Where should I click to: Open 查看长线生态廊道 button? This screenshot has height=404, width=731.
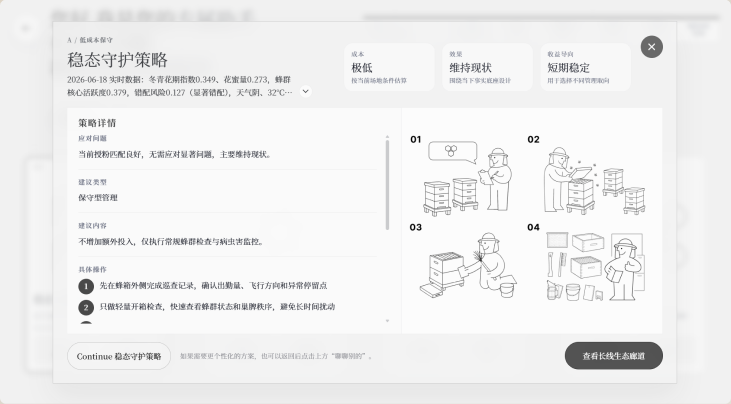(614, 356)
